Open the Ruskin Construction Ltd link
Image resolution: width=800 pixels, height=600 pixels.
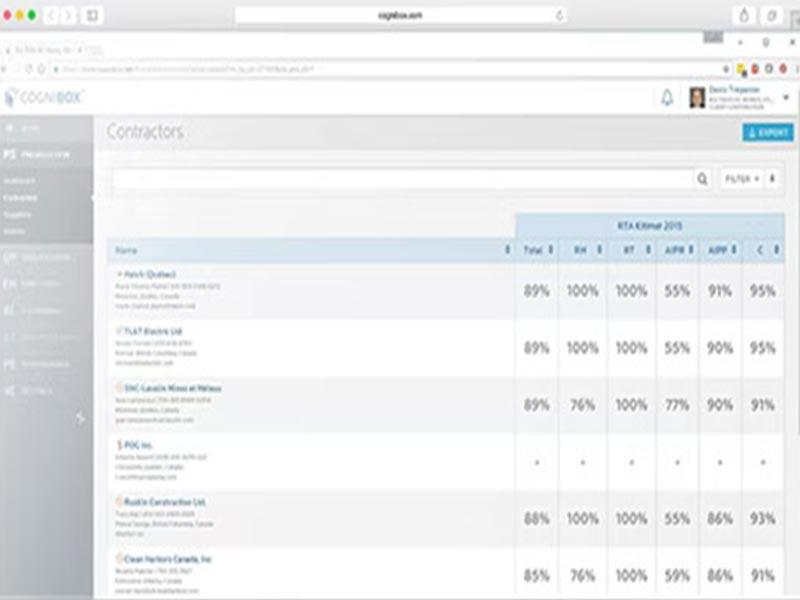tap(164, 502)
